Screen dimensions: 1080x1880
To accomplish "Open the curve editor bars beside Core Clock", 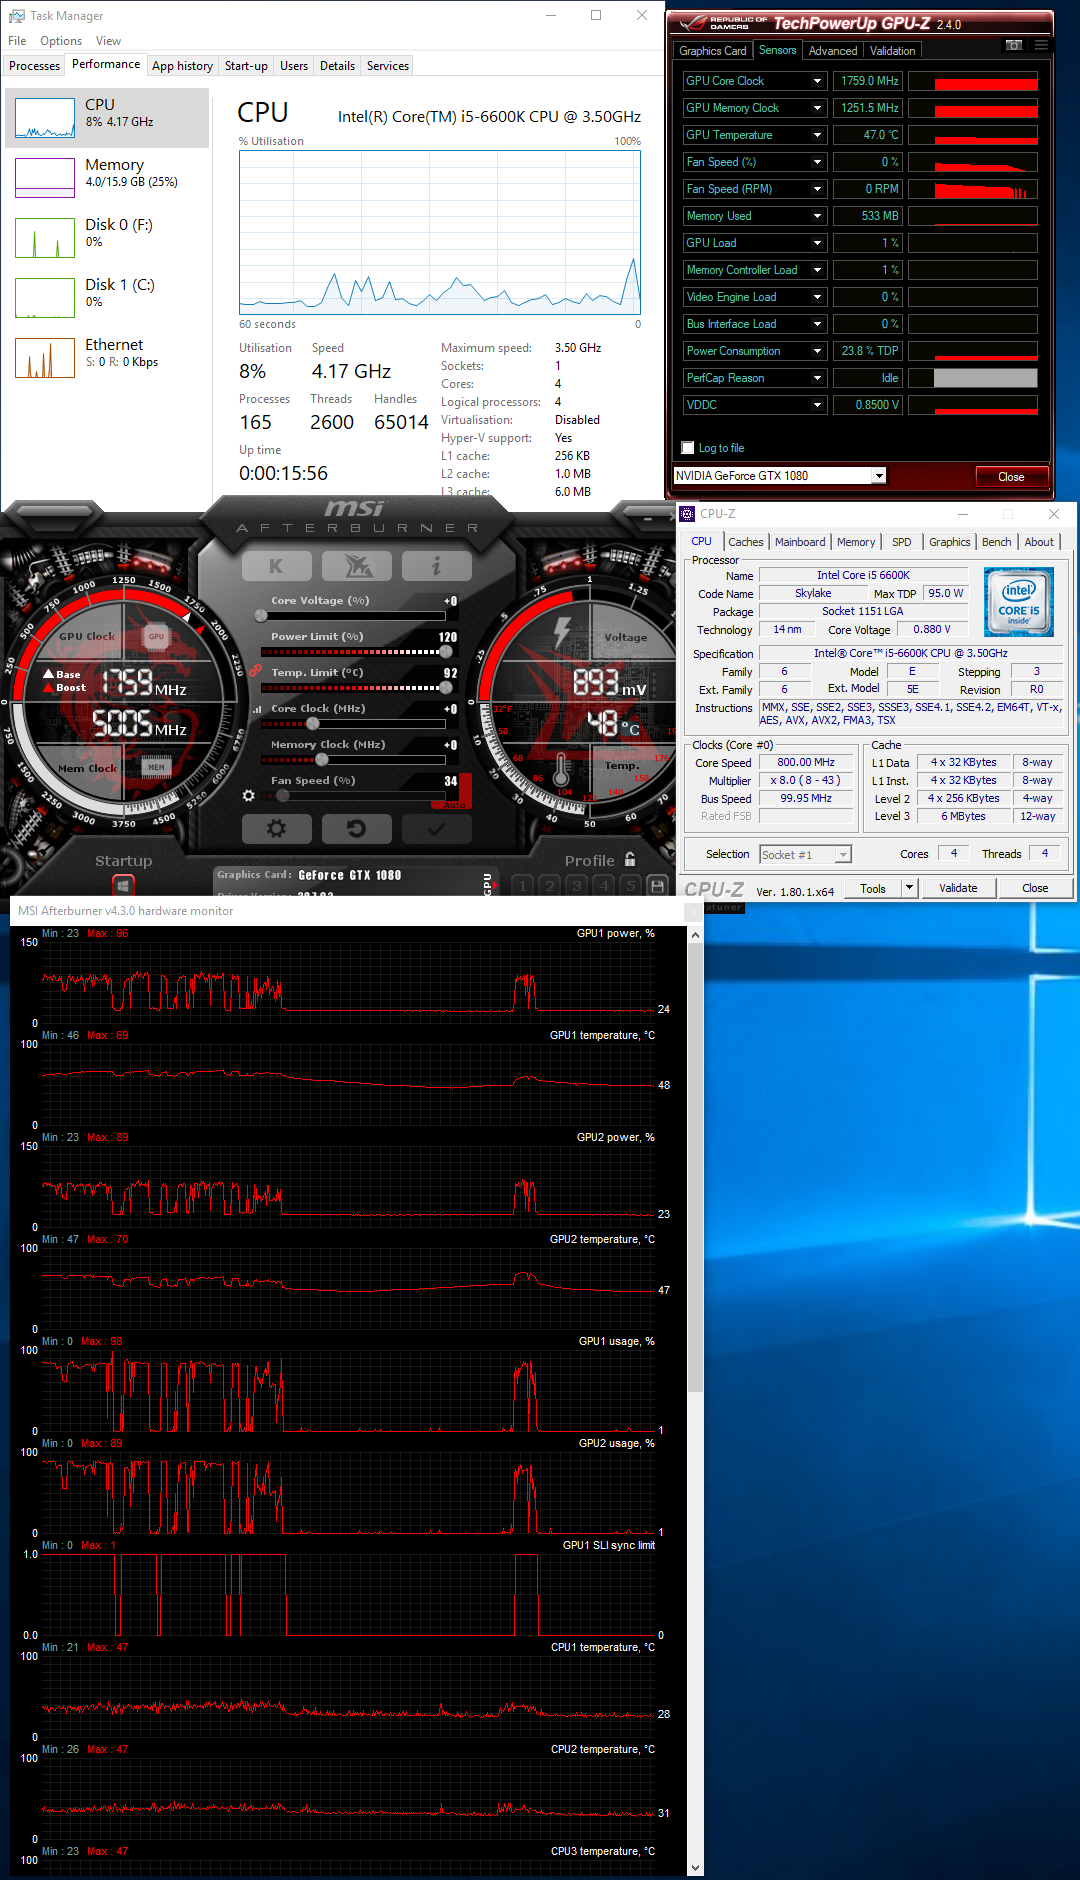I will pyautogui.click(x=258, y=709).
